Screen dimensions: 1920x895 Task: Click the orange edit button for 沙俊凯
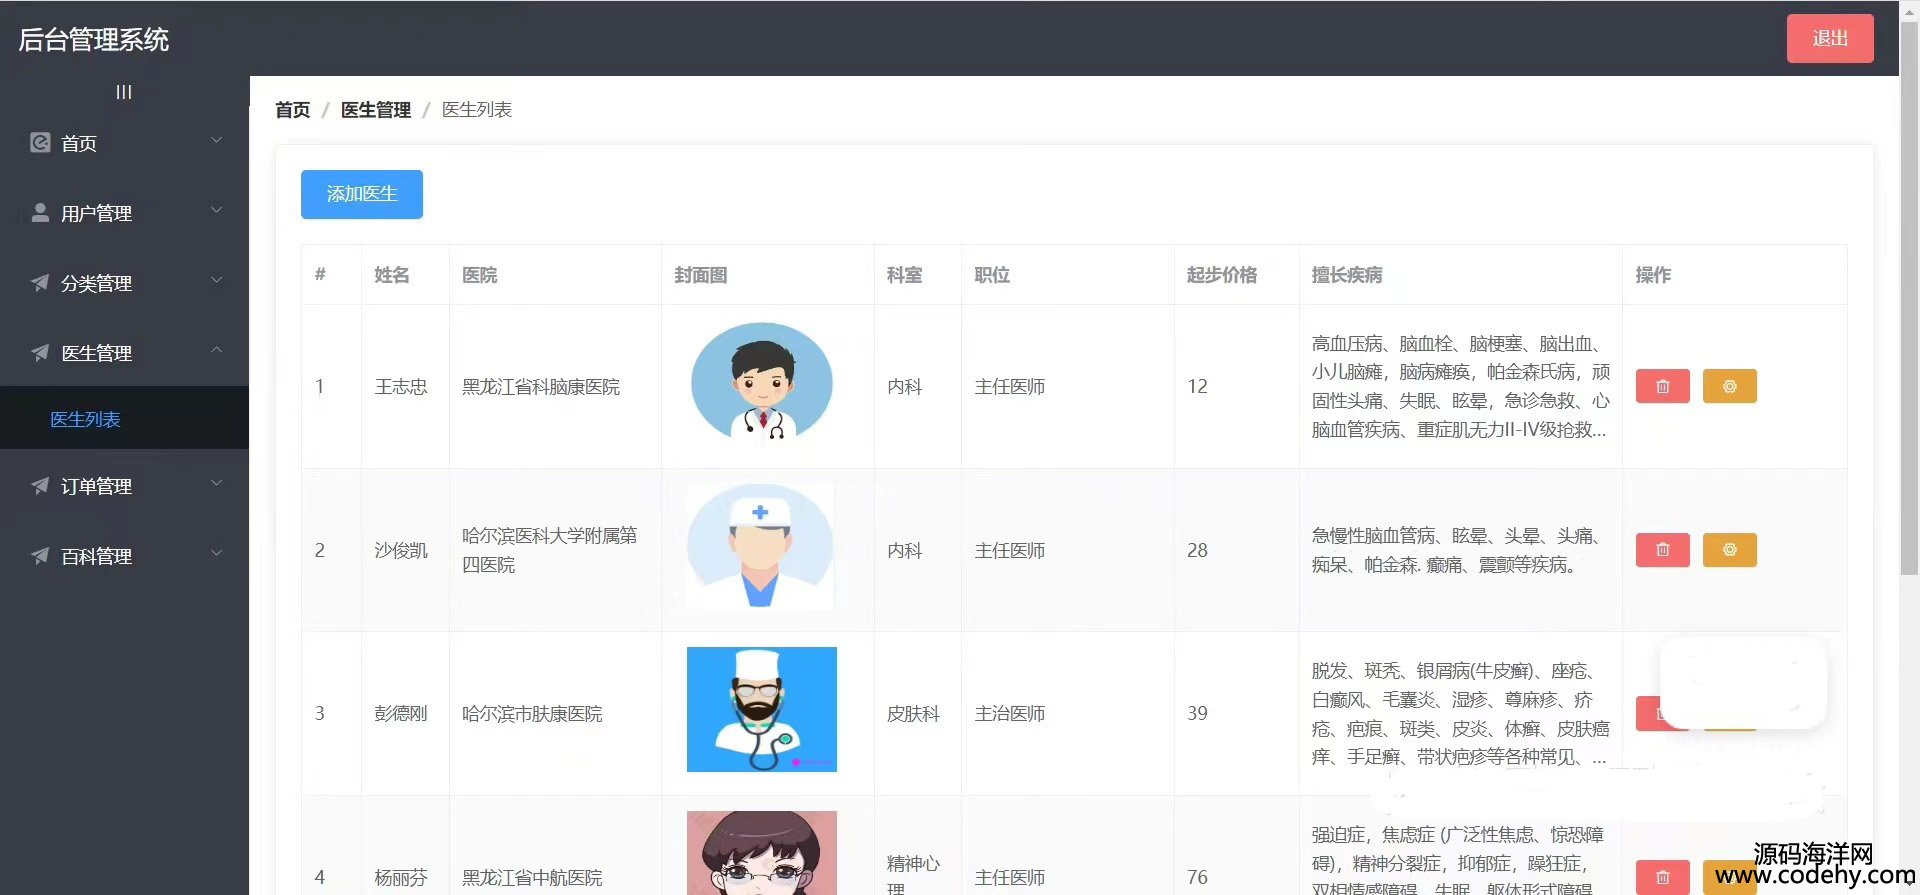(1729, 550)
